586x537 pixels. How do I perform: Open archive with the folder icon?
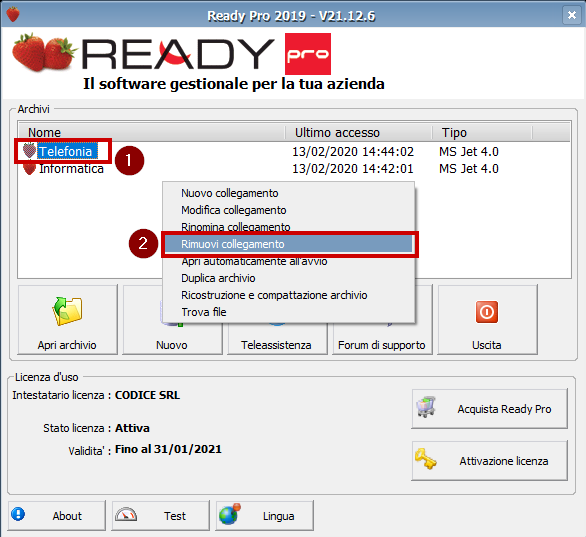pyautogui.click(x=68, y=311)
